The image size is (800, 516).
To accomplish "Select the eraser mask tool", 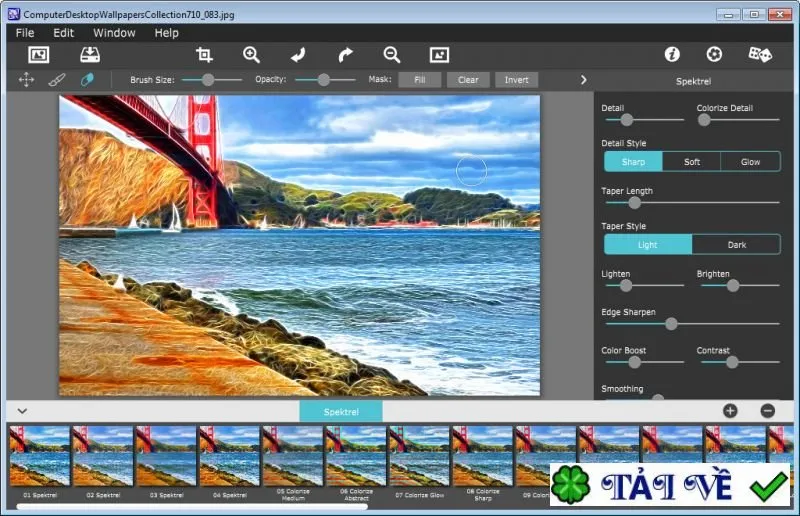I will pyautogui.click(x=87, y=80).
